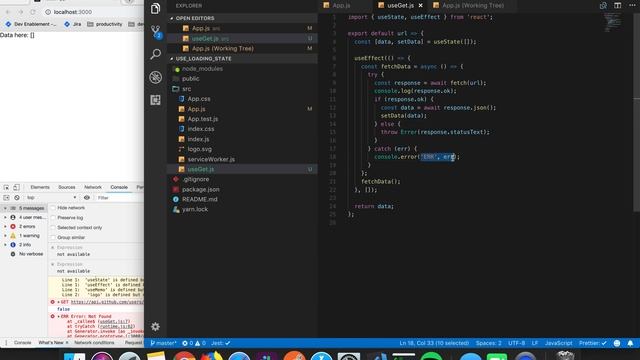Open Source Control view in activity bar
The image size is (640, 360).
156,31
